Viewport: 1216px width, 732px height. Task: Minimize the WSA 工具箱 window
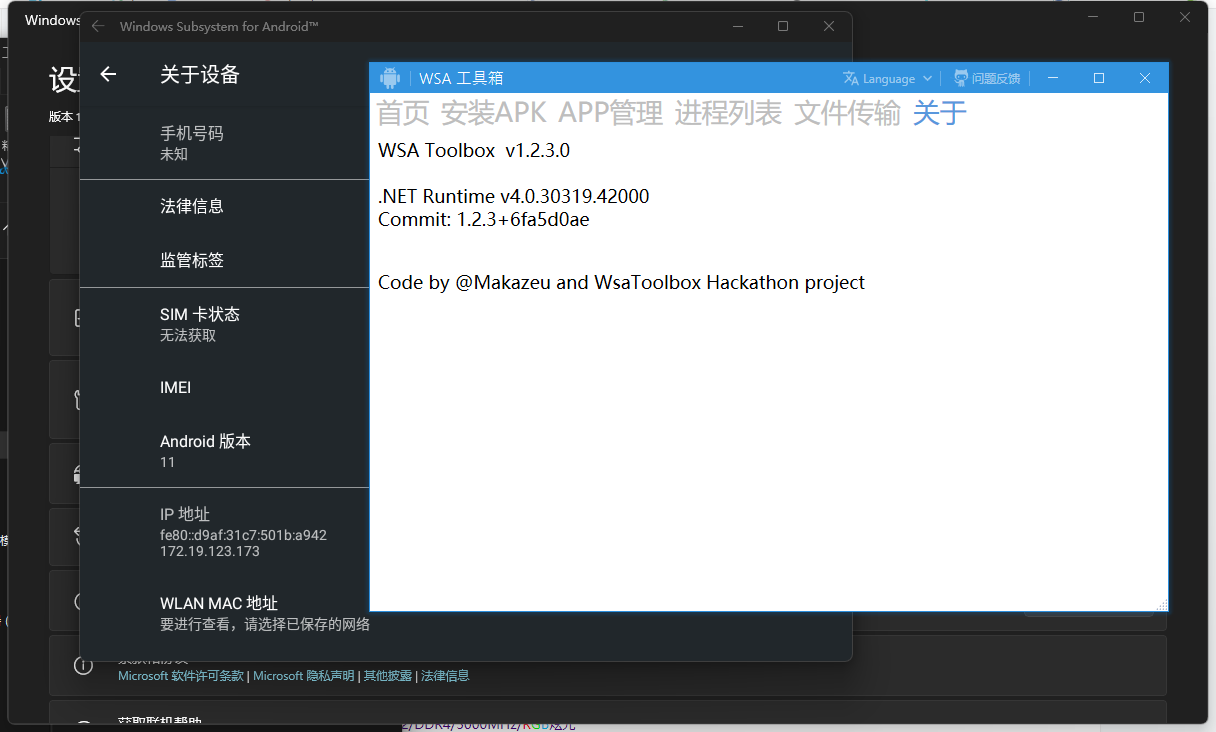click(x=1052, y=78)
